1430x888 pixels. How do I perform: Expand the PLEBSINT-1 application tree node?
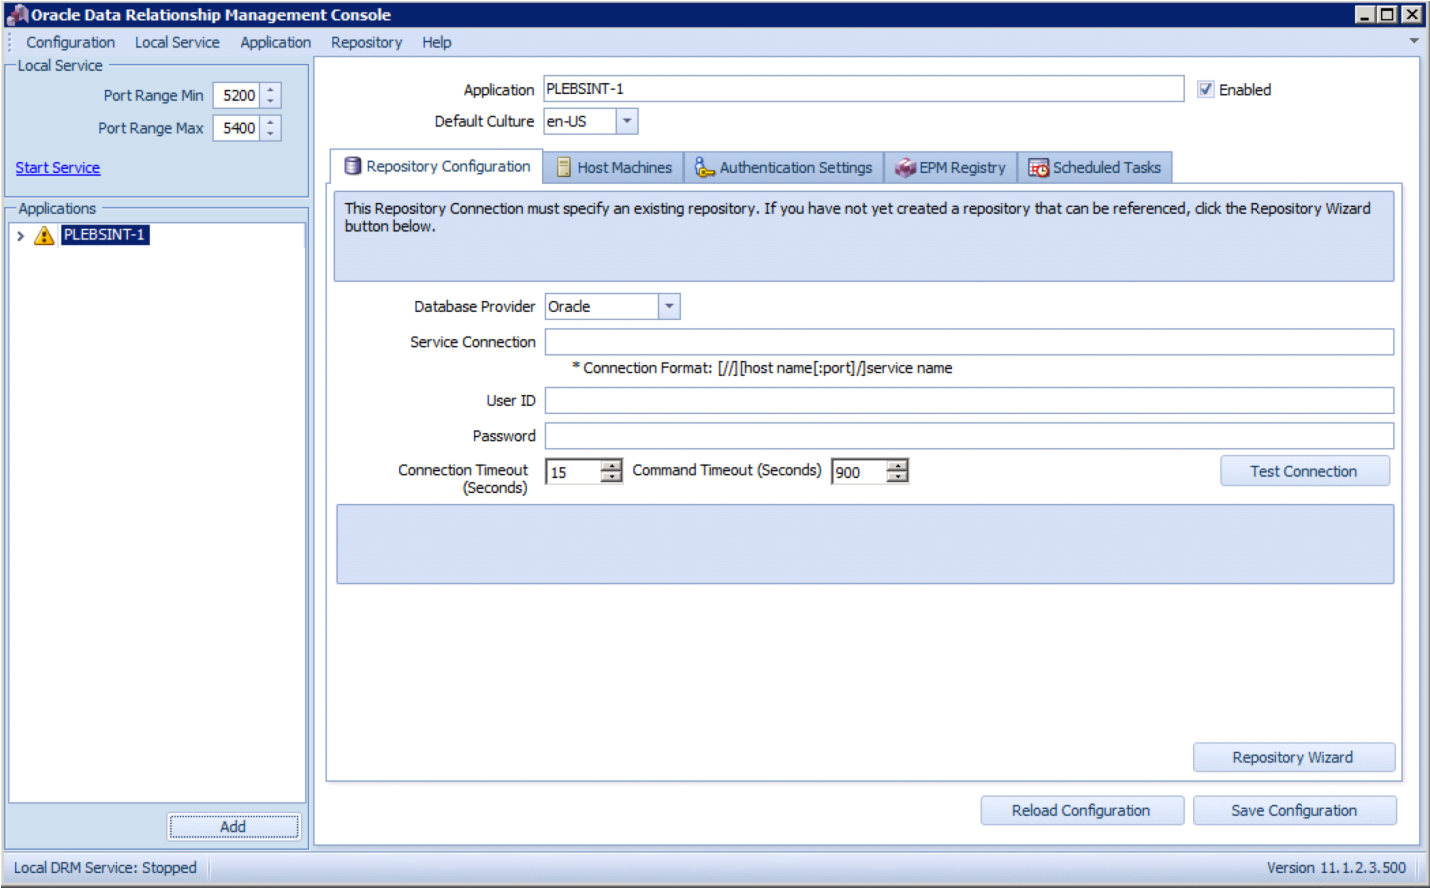20,236
